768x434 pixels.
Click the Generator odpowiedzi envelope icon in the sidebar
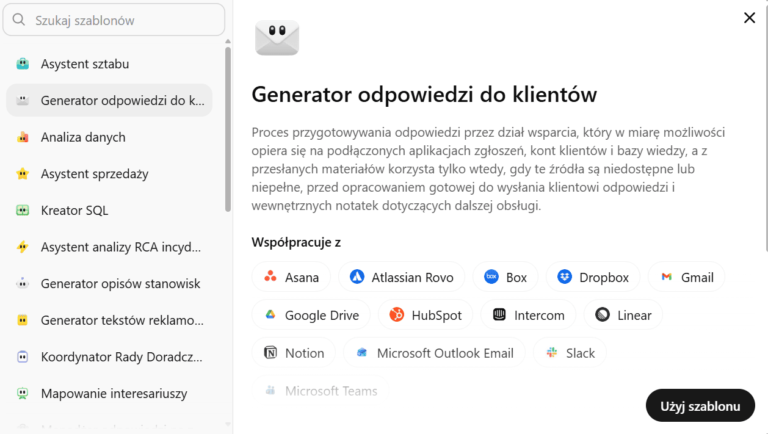coord(23,100)
